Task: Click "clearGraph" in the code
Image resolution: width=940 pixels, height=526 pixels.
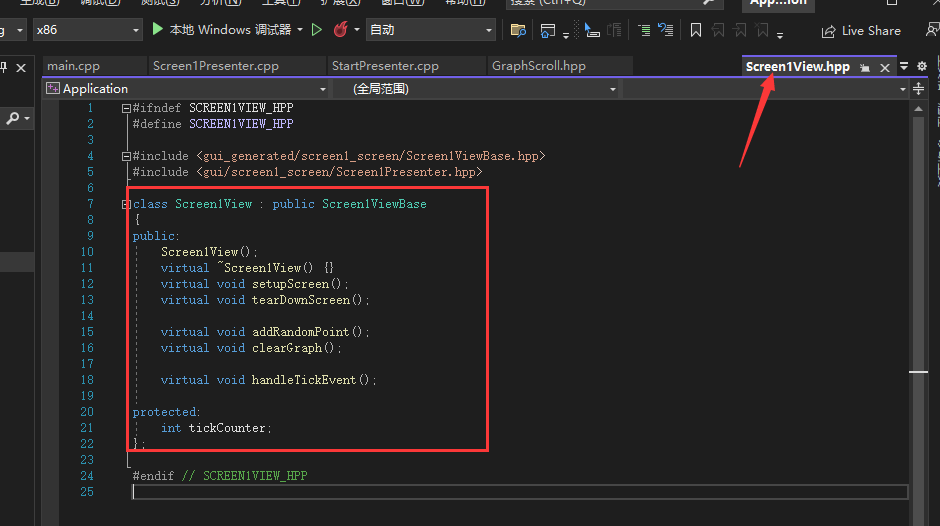Action: 287,348
